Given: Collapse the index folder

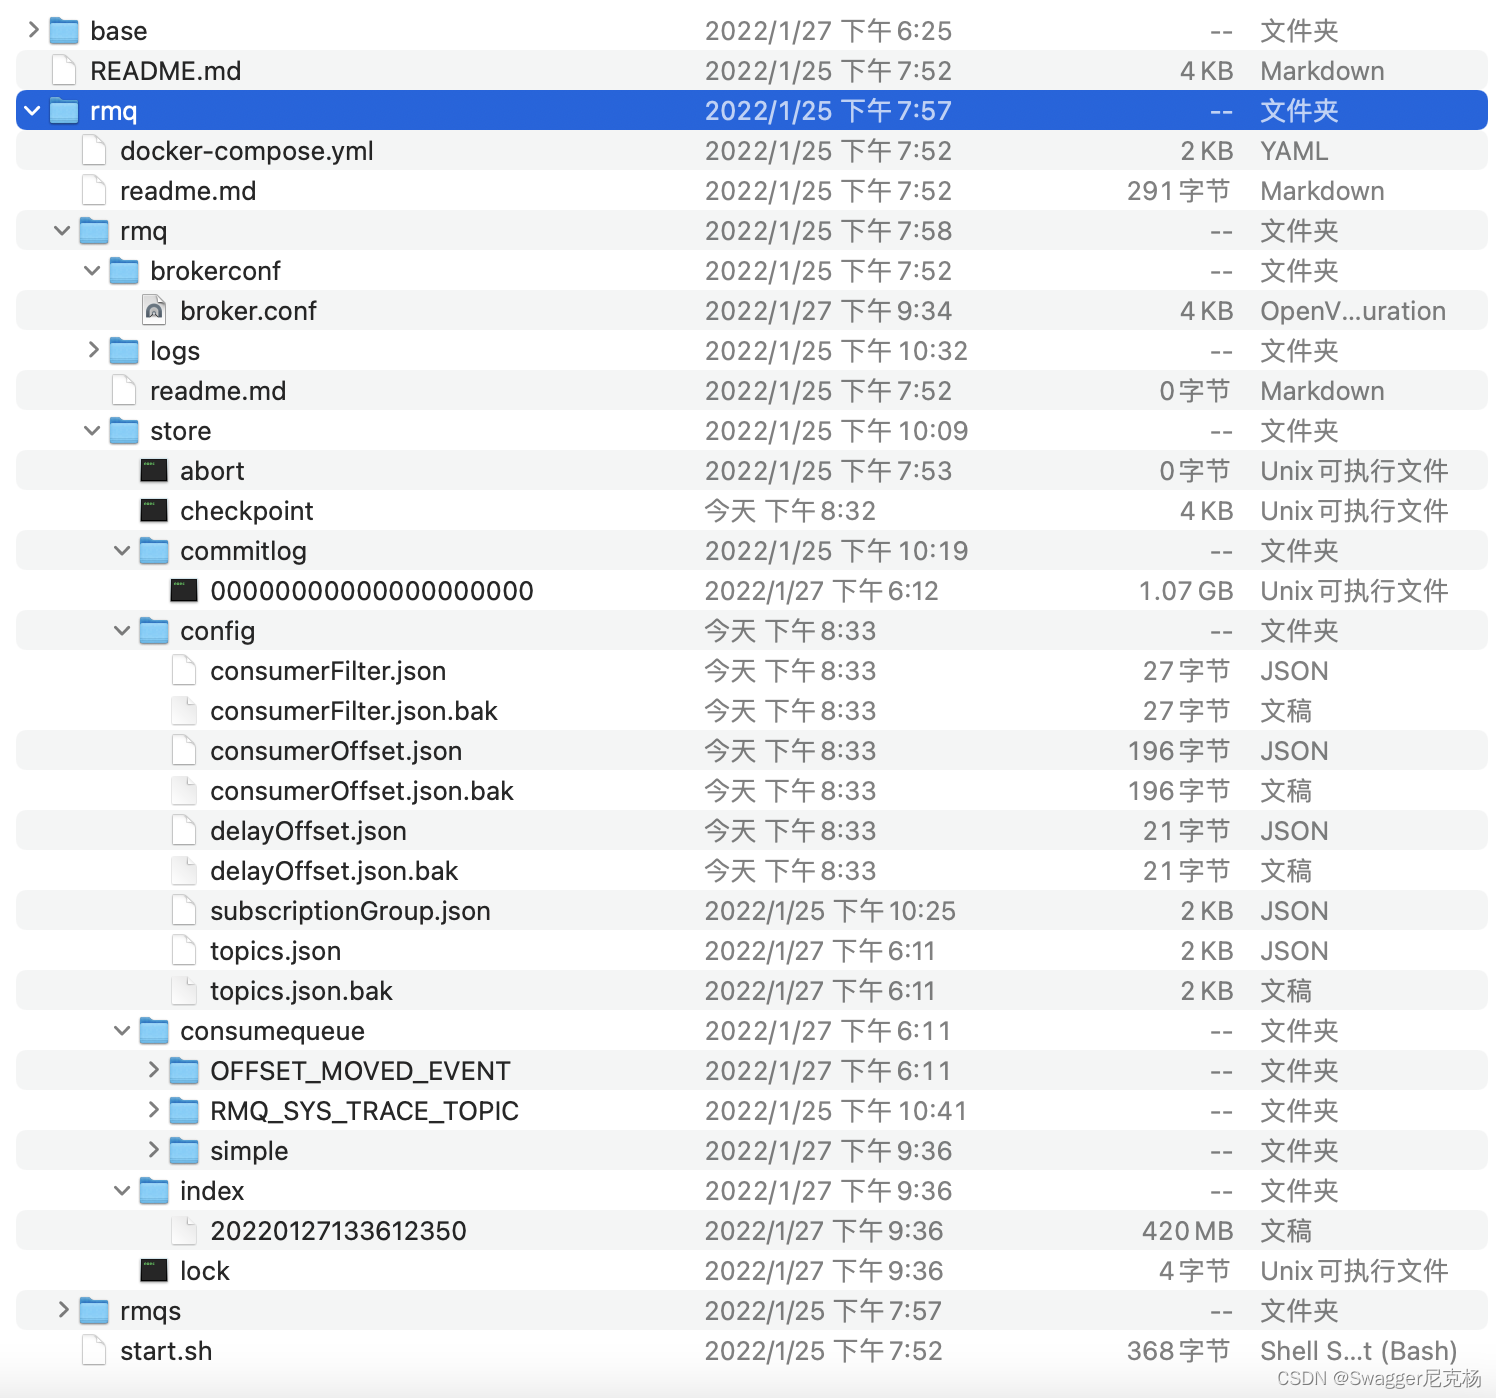Looking at the screenshot, I should (122, 1190).
